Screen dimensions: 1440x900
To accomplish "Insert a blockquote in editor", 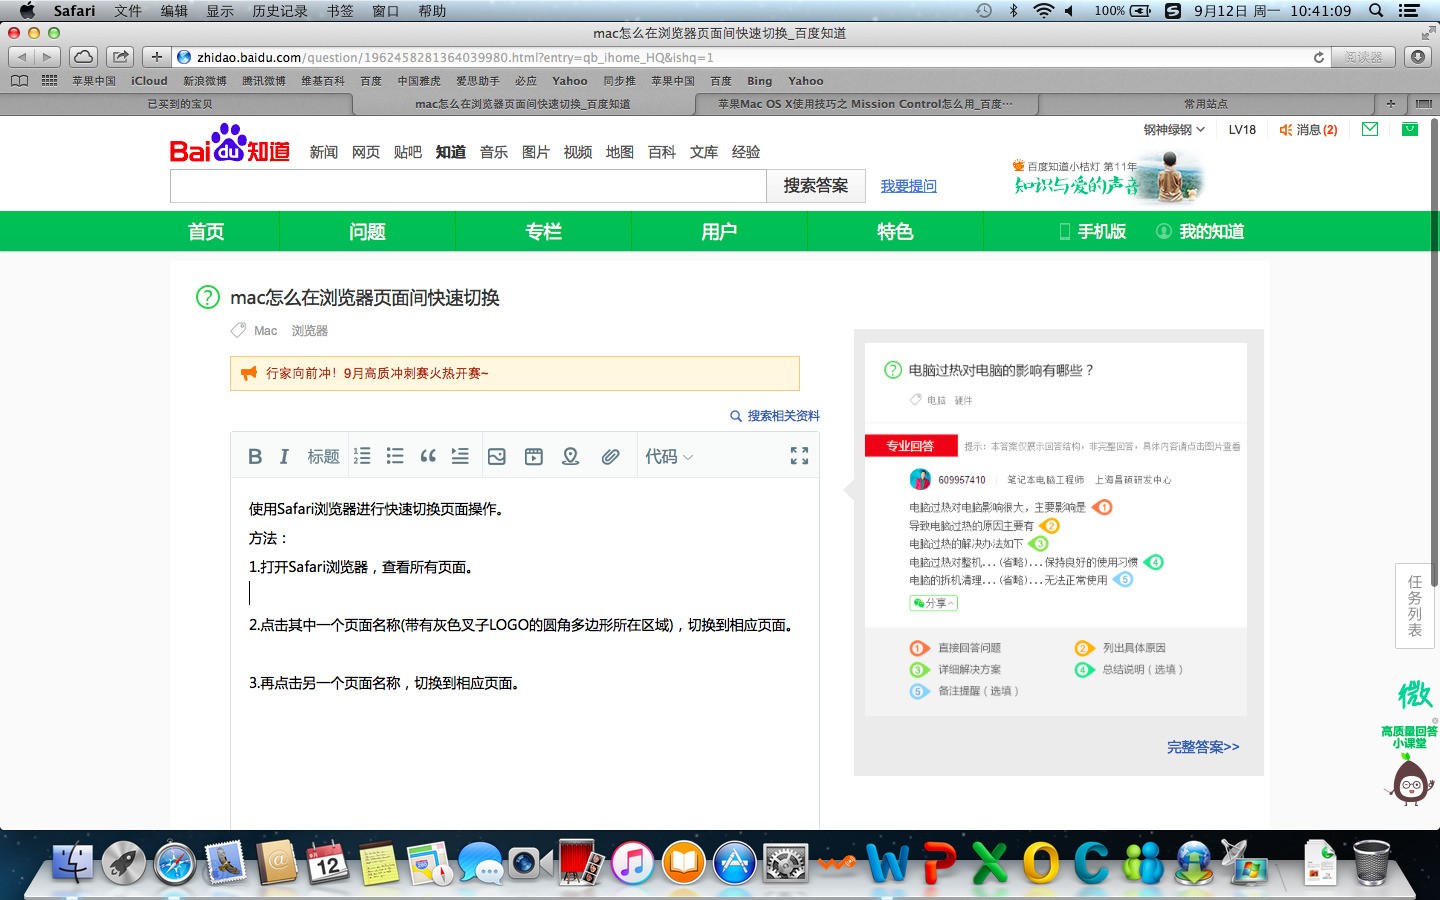I will pos(428,456).
